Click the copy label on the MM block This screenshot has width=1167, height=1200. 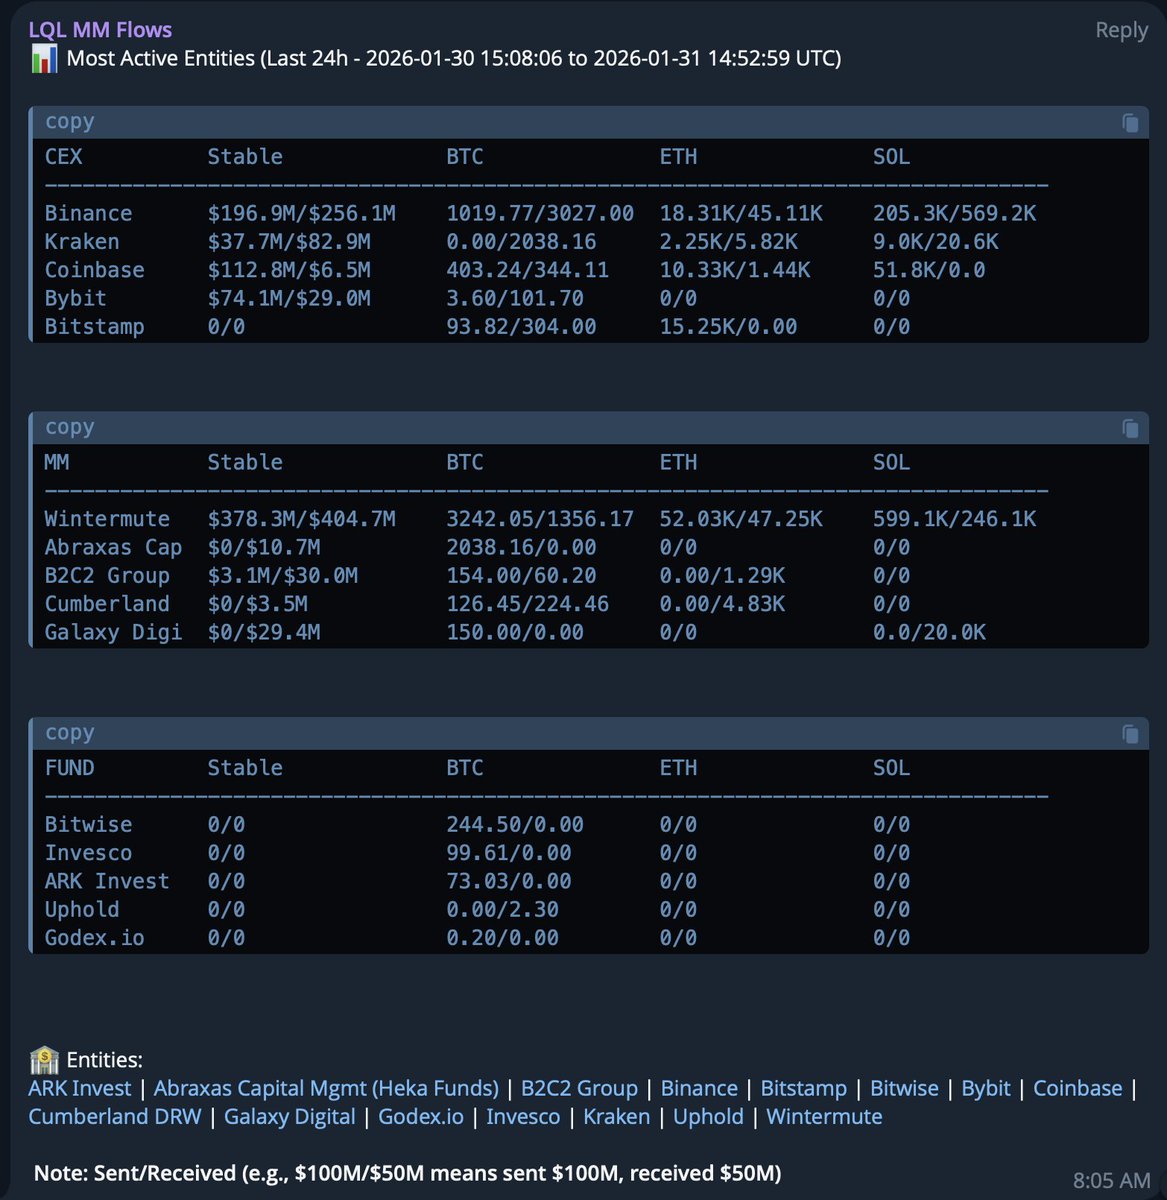pos(69,427)
